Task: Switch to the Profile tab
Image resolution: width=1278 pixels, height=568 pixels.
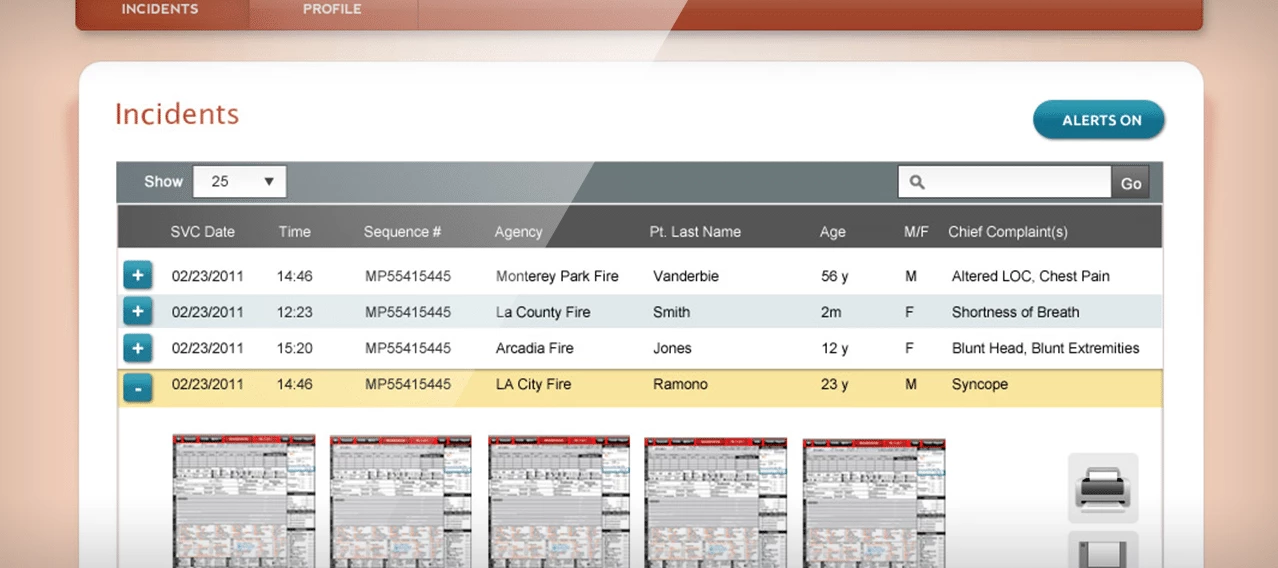Action: pos(332,10)
